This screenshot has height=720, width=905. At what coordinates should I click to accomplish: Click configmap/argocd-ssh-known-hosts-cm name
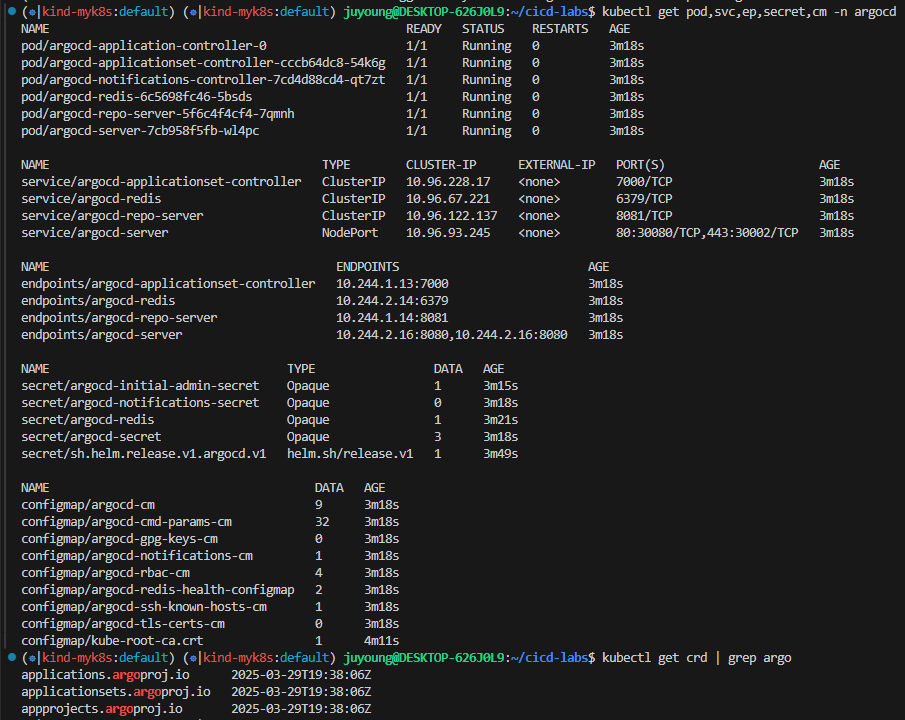(144, 607)
